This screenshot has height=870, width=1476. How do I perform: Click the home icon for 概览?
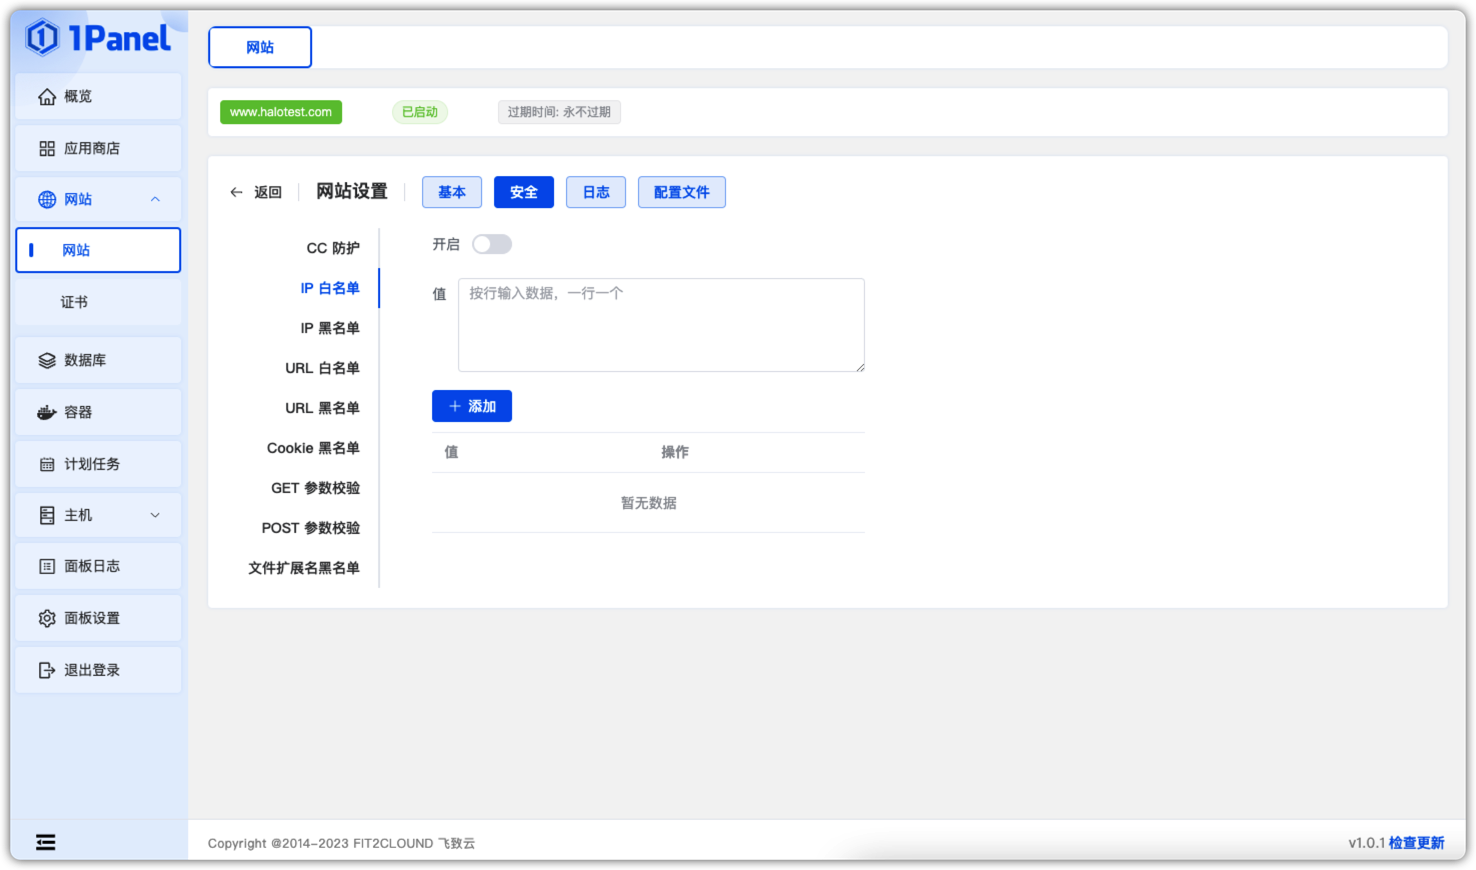pos(47,97)
